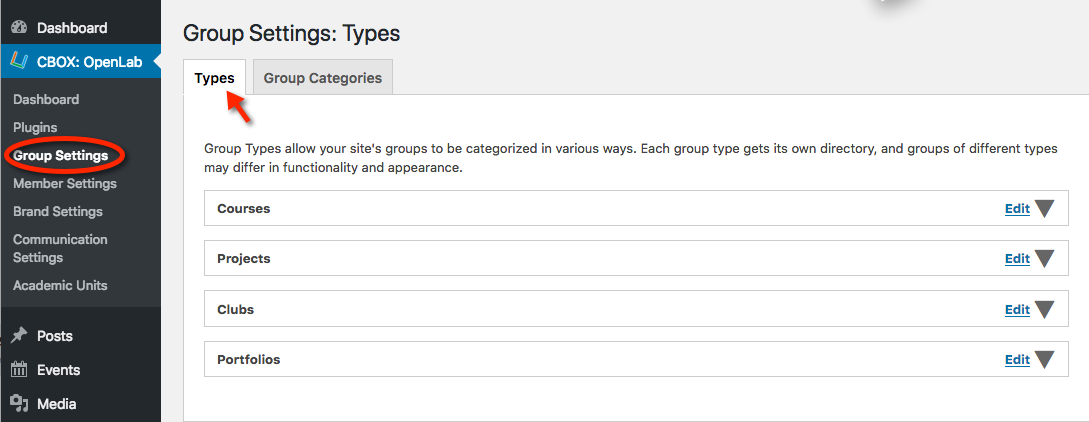Edit the Clubs group type

click(x=1017, y=310)
